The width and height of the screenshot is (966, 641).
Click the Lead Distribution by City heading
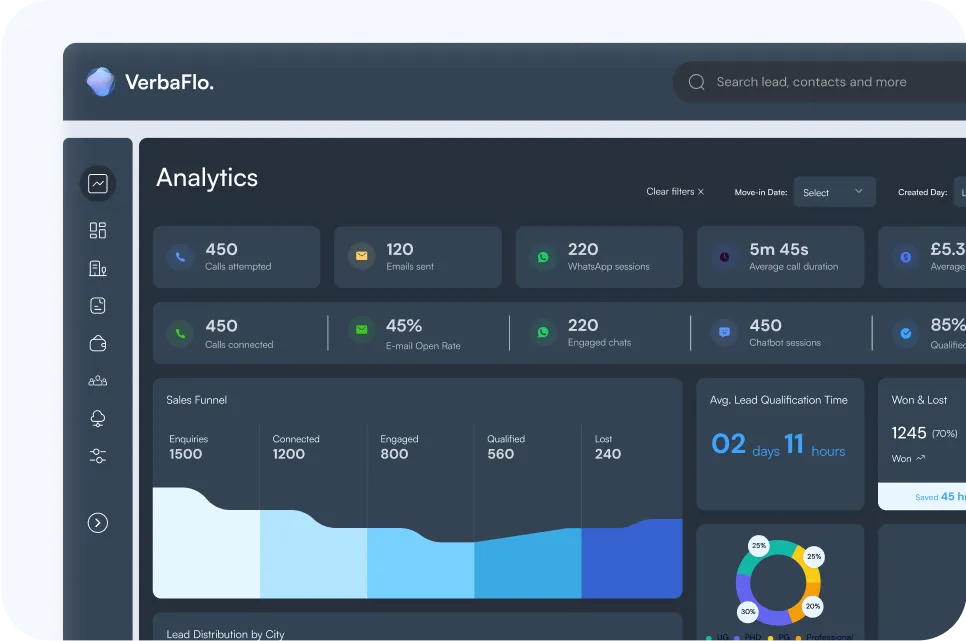coord(225,634)
